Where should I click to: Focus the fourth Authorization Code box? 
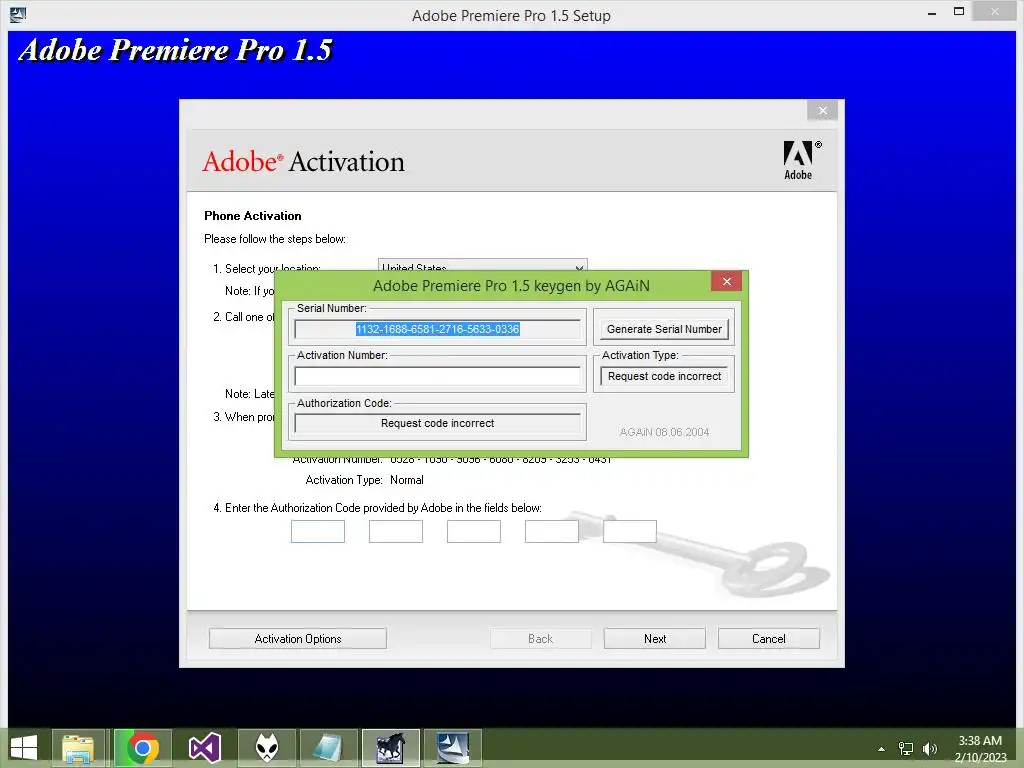(552, 532)
